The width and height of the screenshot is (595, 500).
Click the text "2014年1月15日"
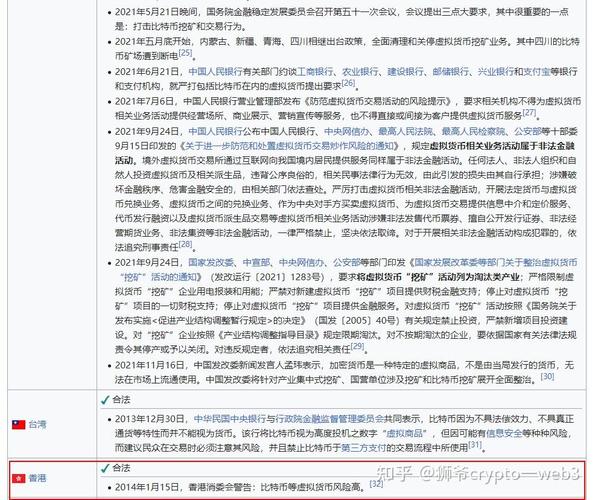tap(147, 487)
